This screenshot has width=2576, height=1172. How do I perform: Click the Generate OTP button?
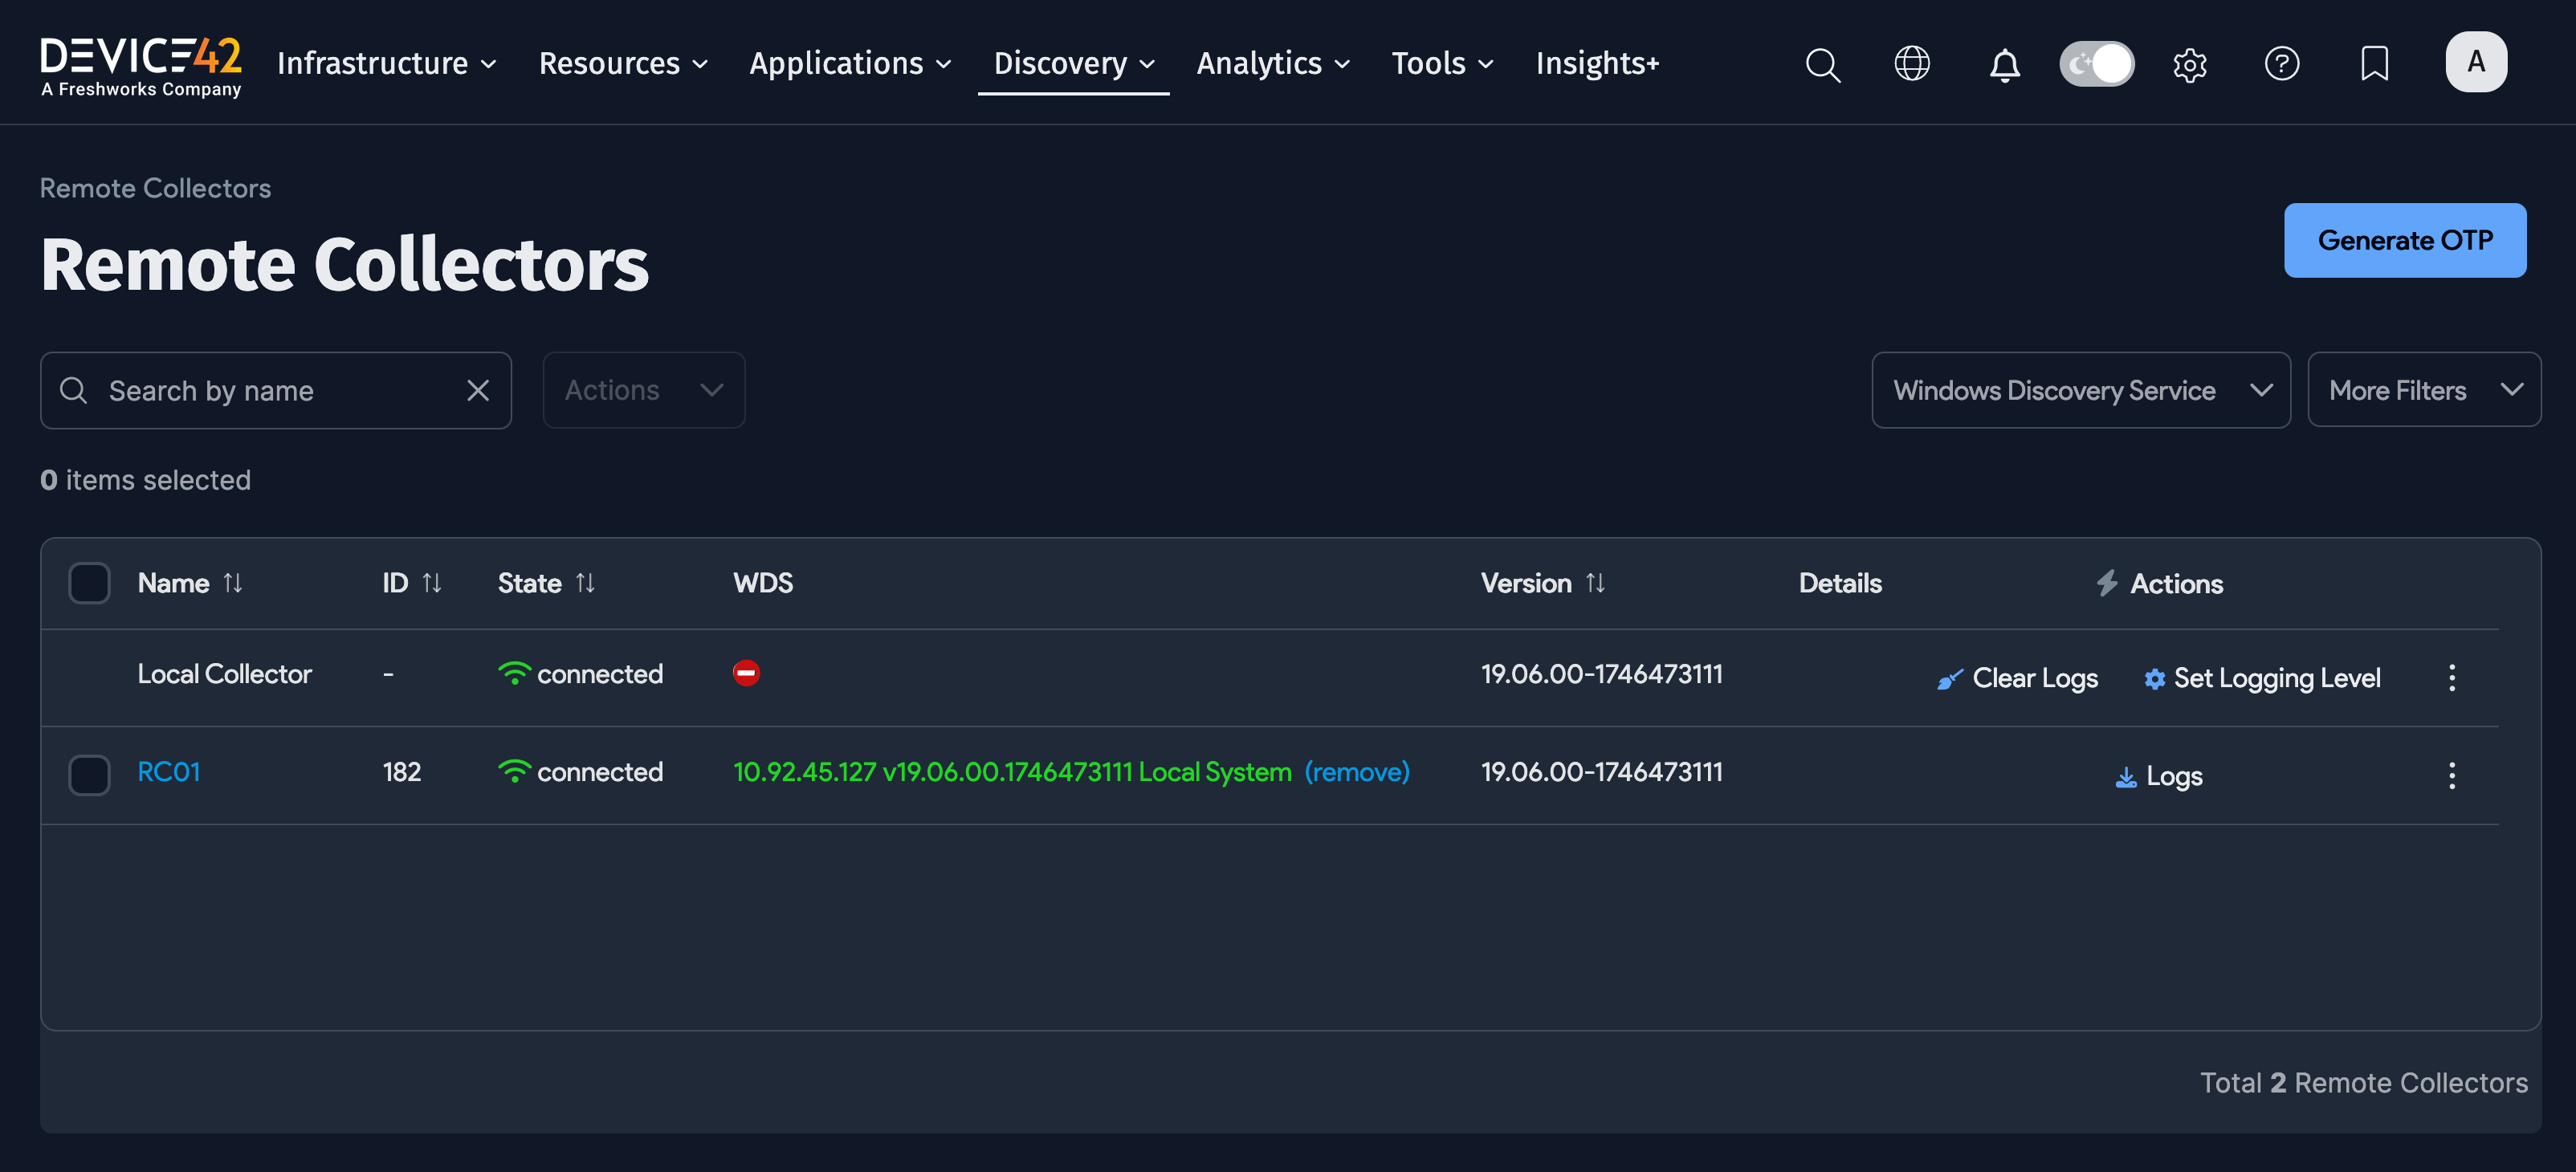click(x=2405, y=240)
